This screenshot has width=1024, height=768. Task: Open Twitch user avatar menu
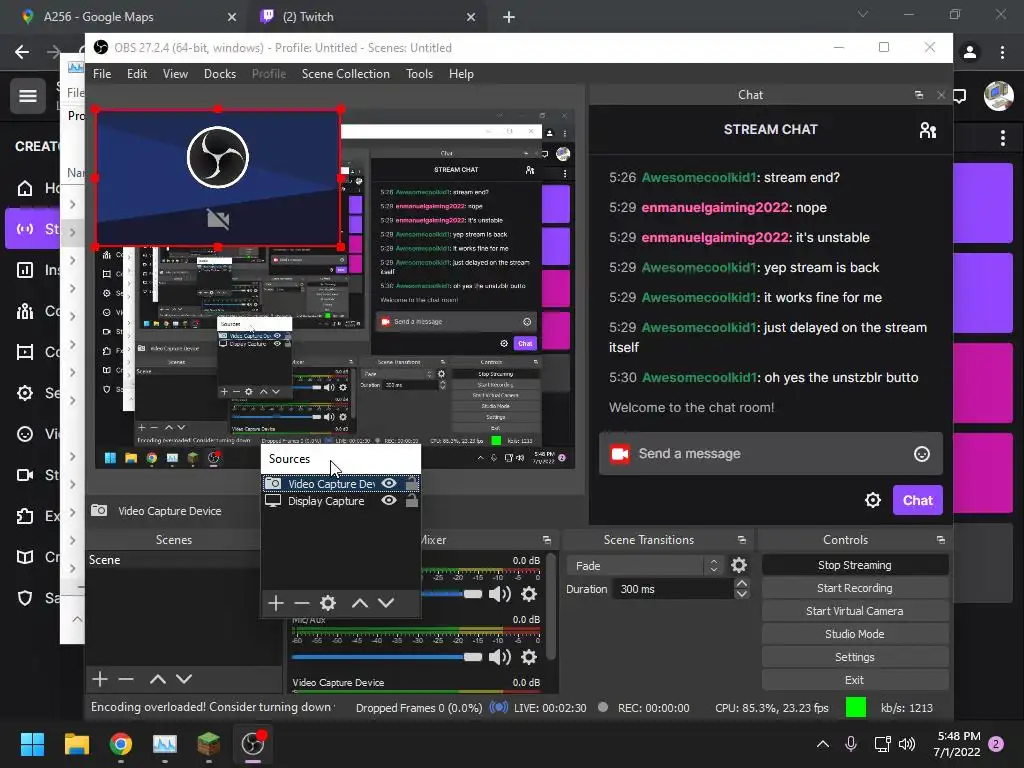(999, 96)
